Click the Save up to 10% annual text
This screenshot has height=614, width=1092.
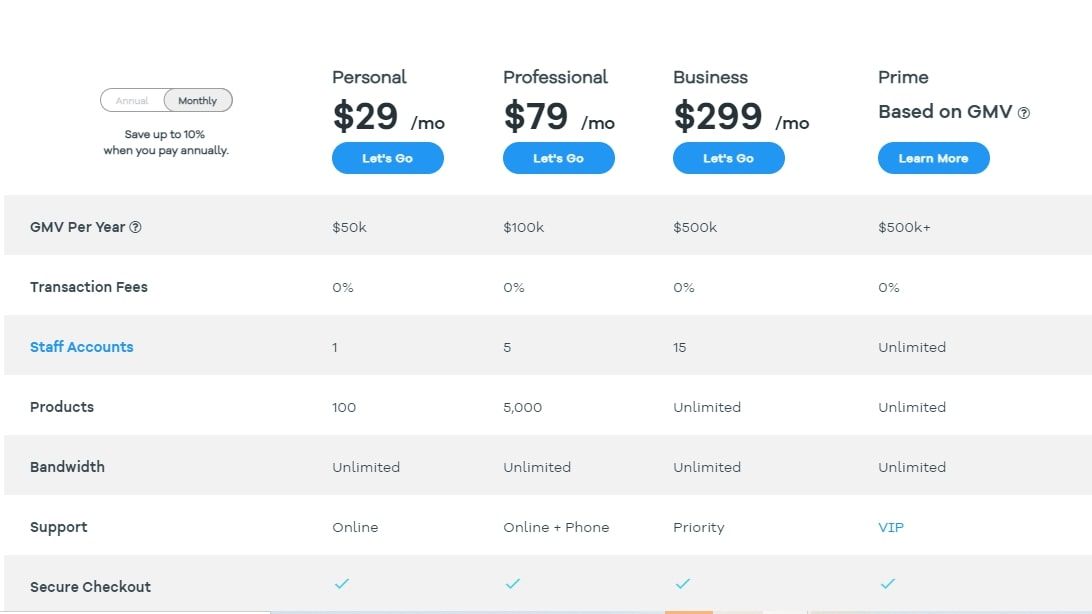[x=167, y=142]
